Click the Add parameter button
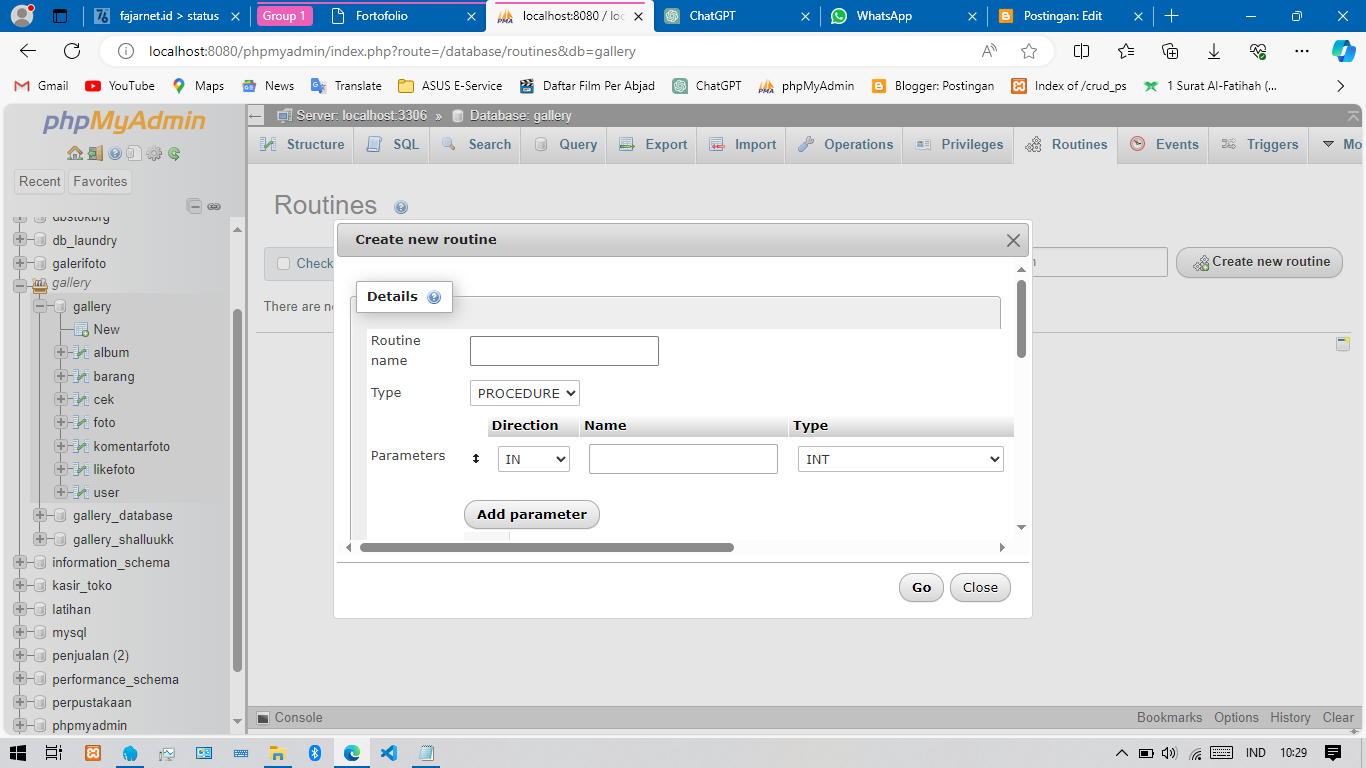Image resolution: width=1366 pixels, height=768 pixels. pyautogui.click(x=532, y=515)
